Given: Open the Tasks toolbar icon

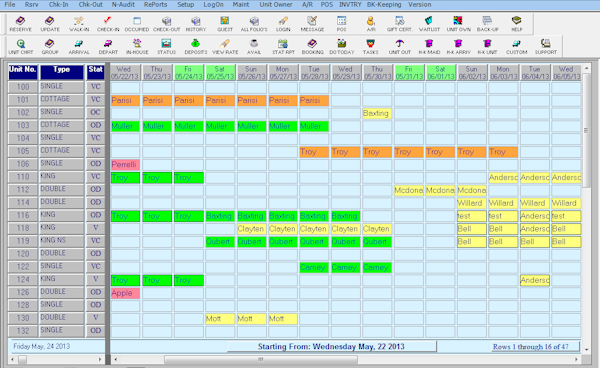Looking at the screenshot, I should (370, 47).
